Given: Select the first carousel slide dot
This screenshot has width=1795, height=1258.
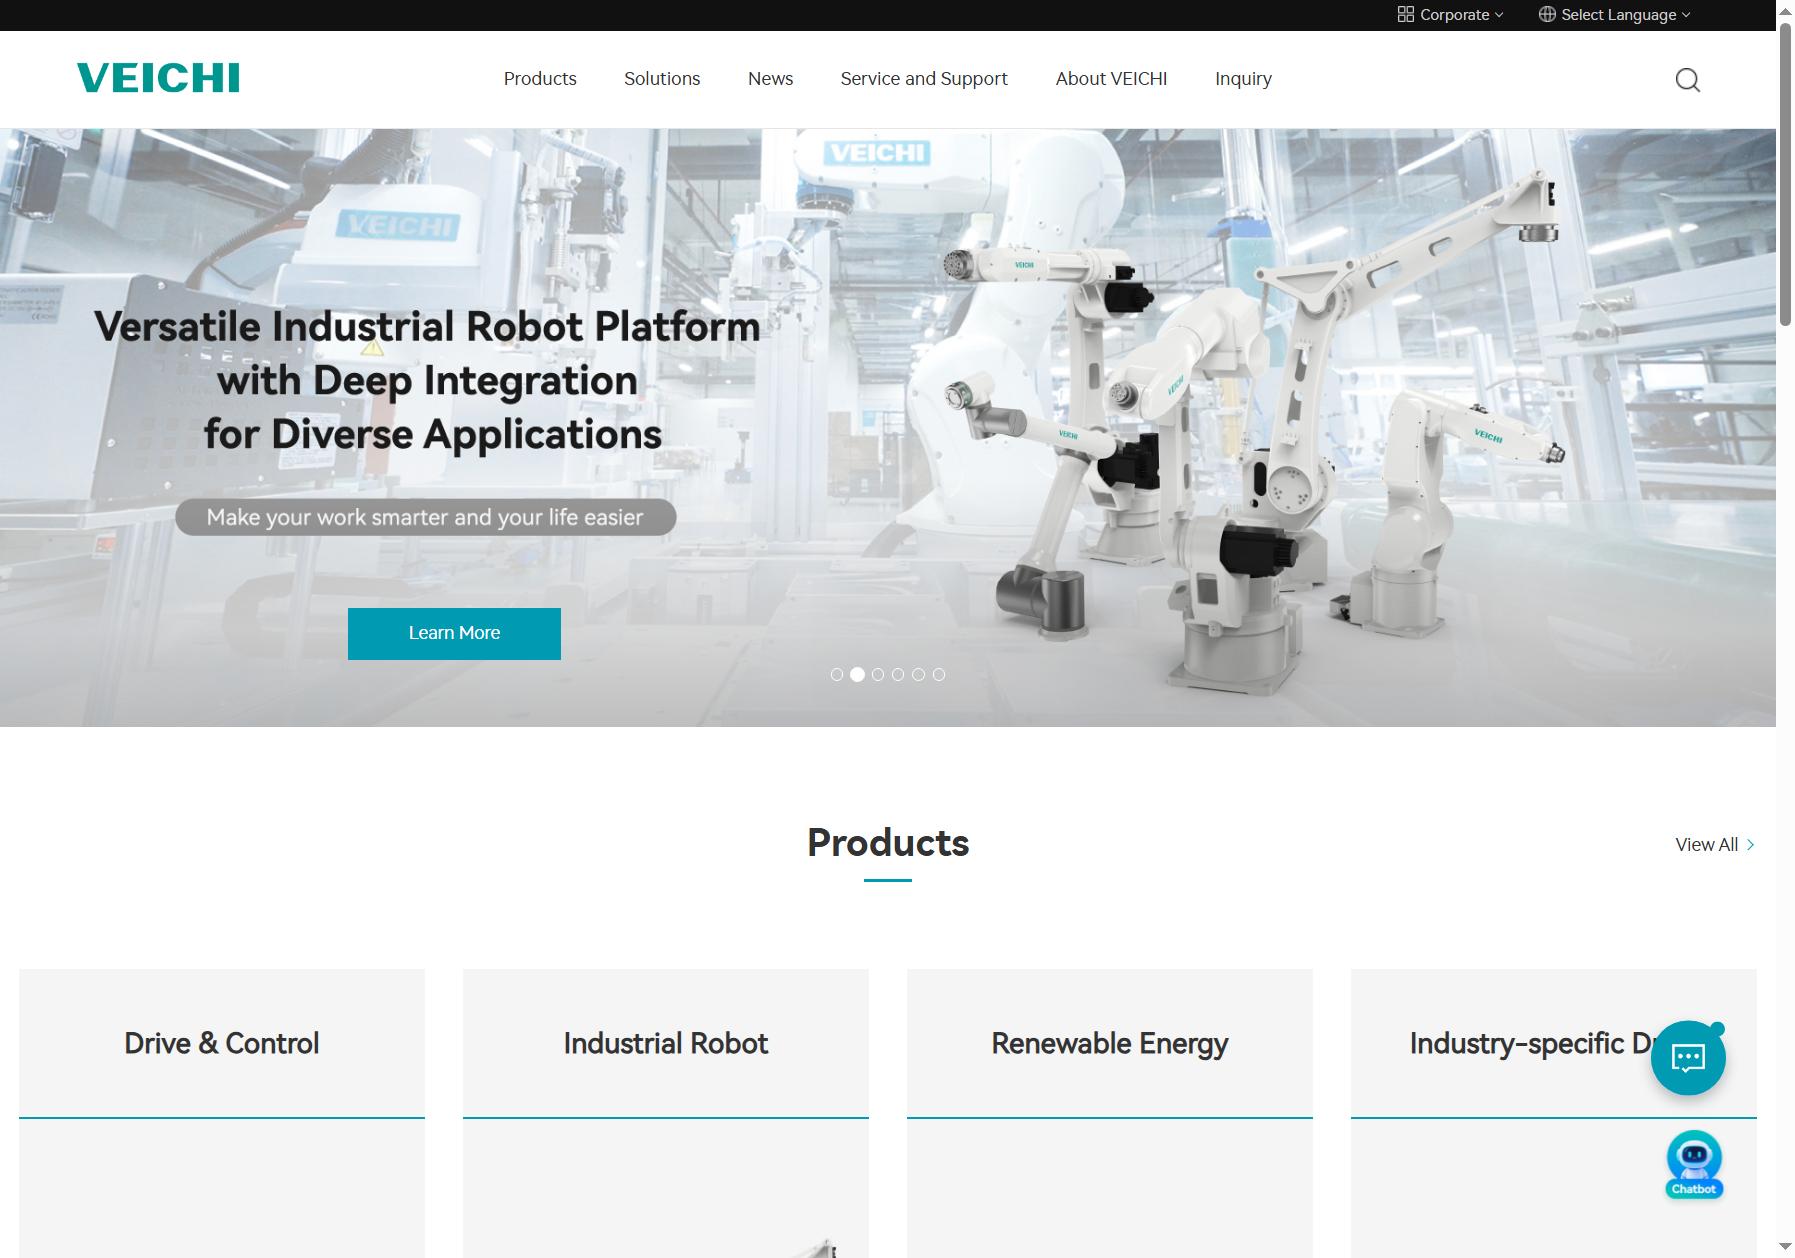Looking at the screenshot, I should 837,675.
